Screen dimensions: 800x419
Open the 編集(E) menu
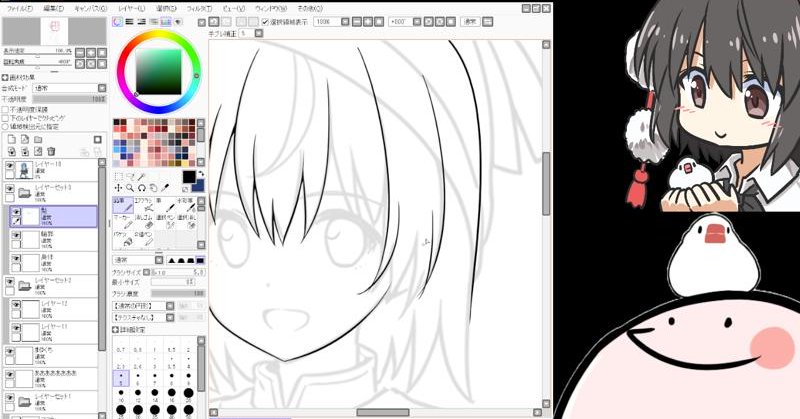(x=54, y=9)
